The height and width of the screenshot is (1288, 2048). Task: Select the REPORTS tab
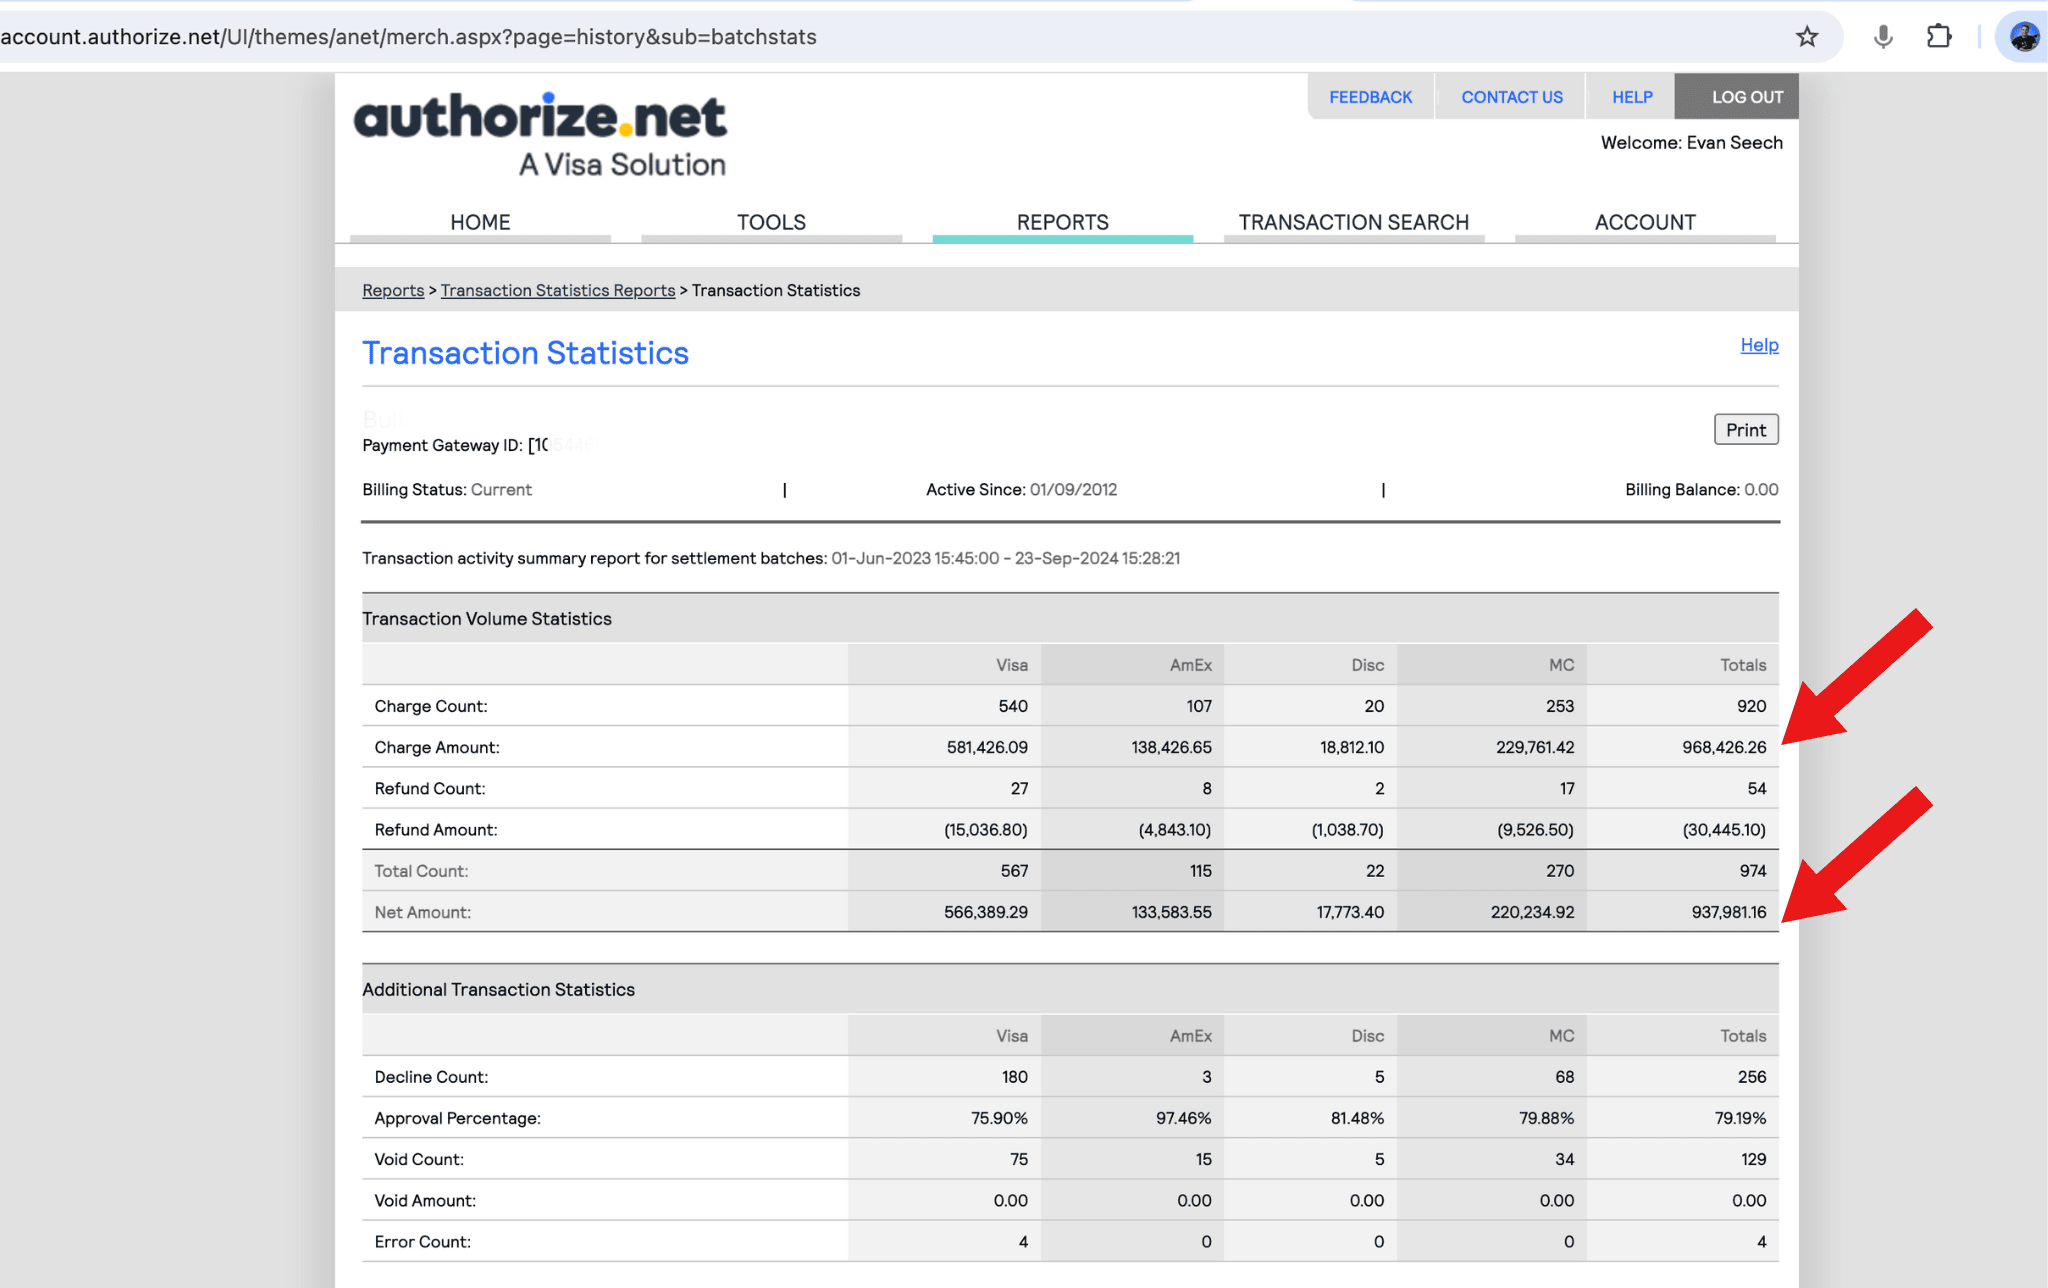point(1062,222)
